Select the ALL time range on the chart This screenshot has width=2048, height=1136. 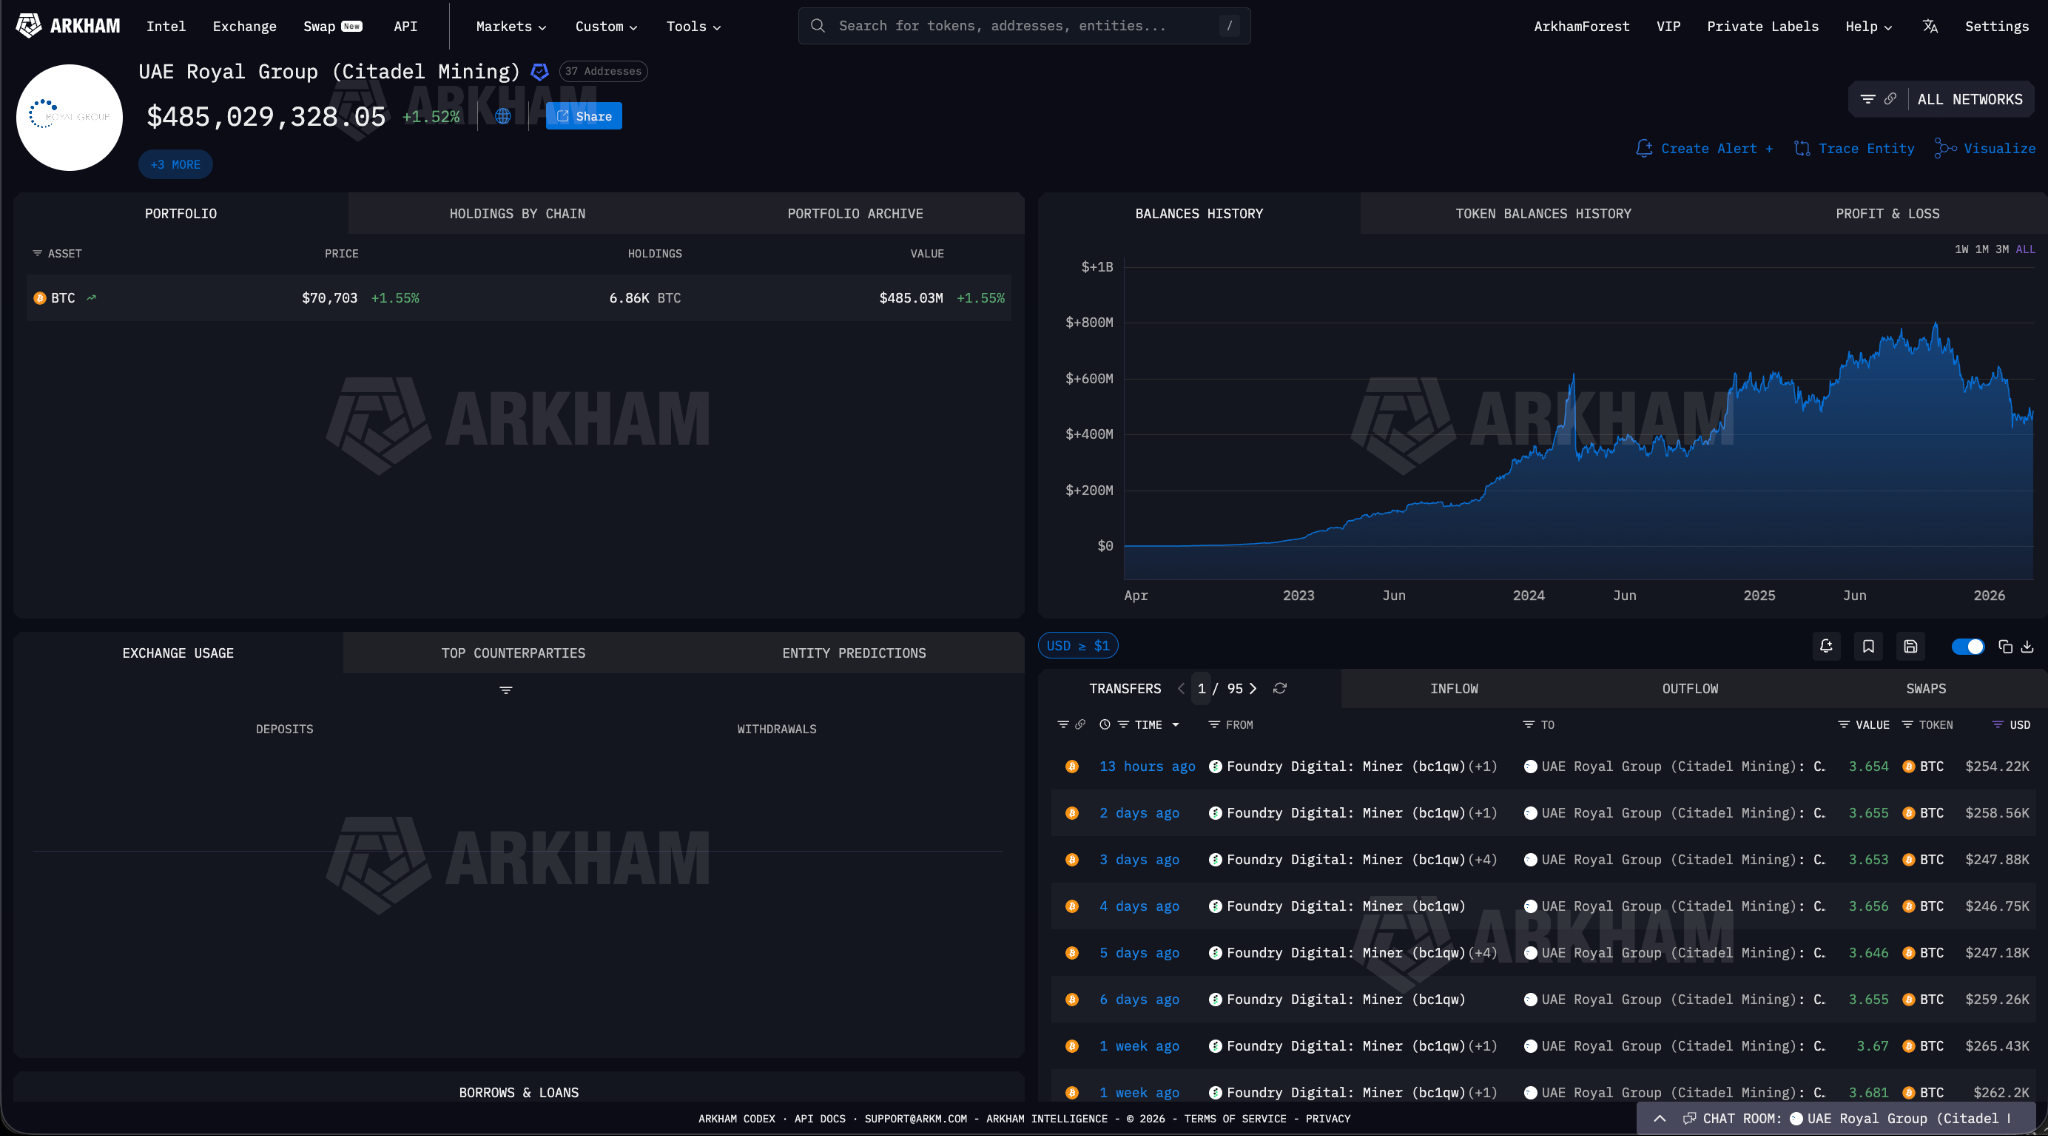2025,249
